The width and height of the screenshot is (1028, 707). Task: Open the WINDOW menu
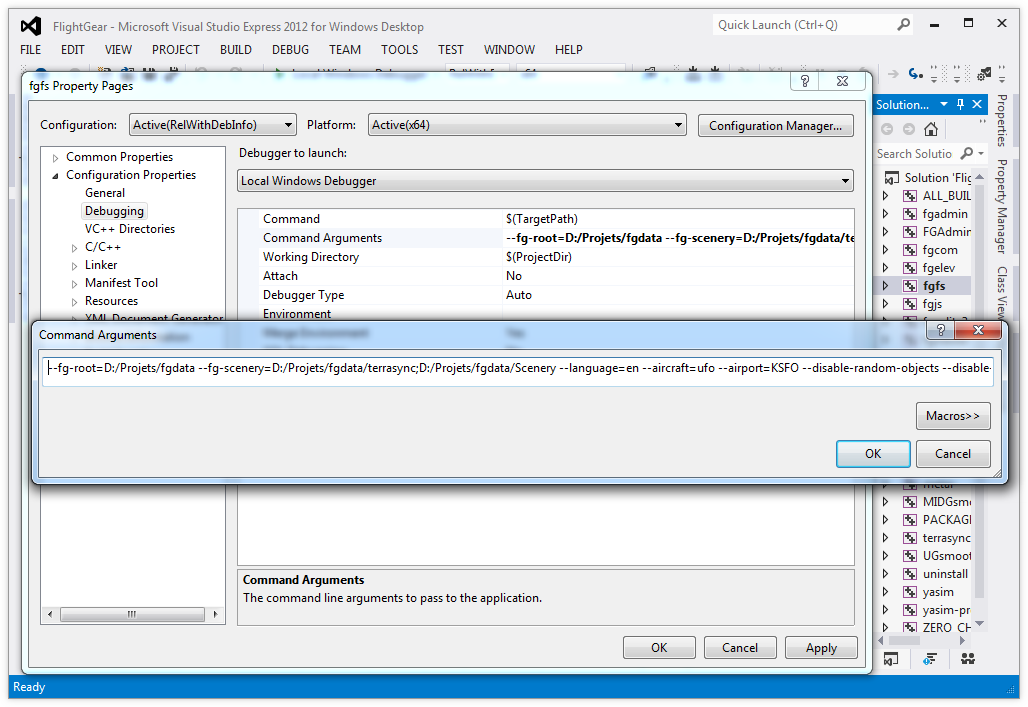(x=509, y=50)
